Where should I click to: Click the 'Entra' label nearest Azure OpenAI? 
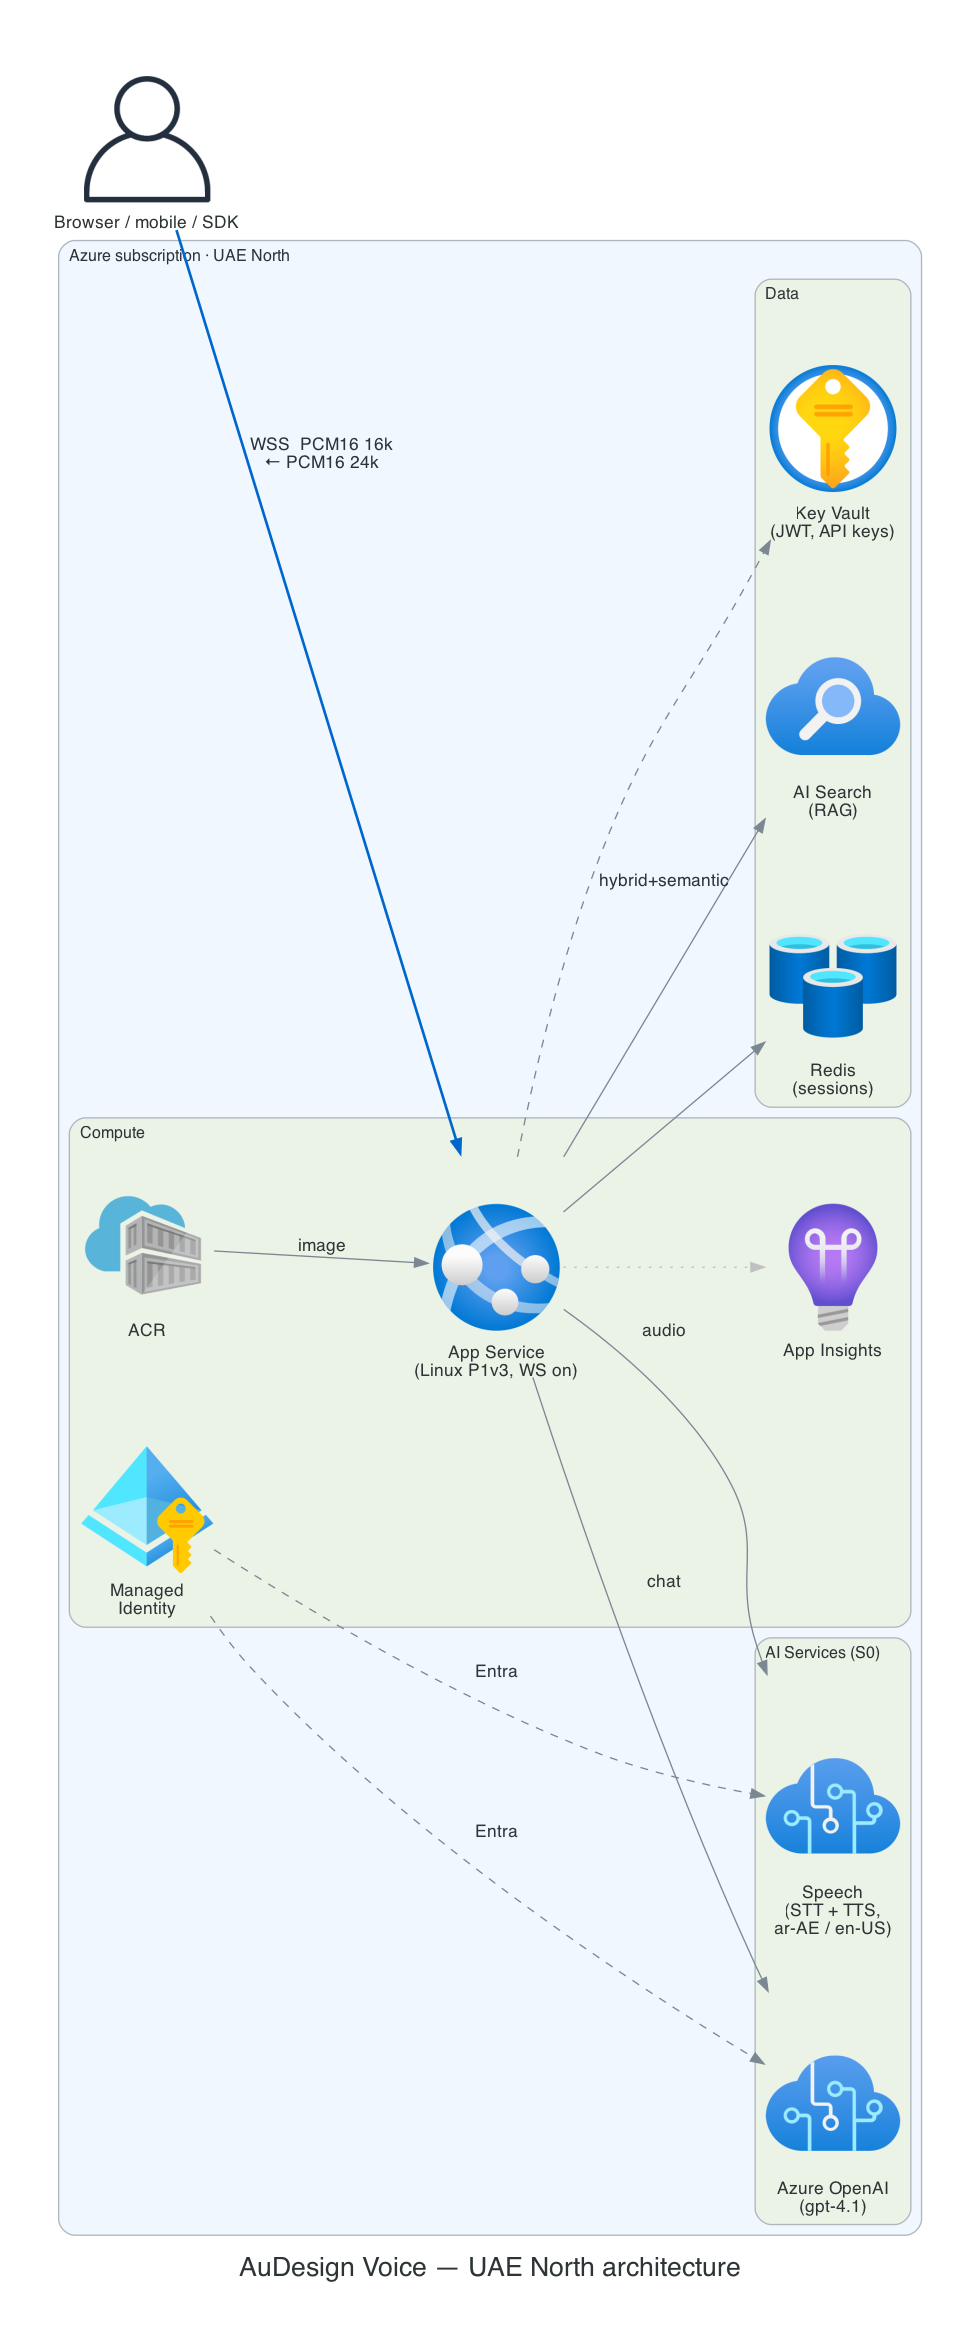tap(496, 1831)
